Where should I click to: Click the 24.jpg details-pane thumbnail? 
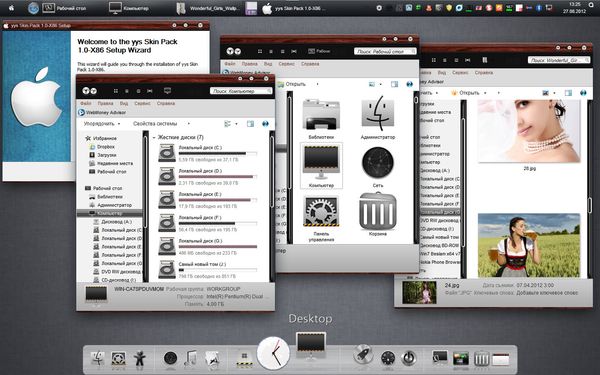419,293
